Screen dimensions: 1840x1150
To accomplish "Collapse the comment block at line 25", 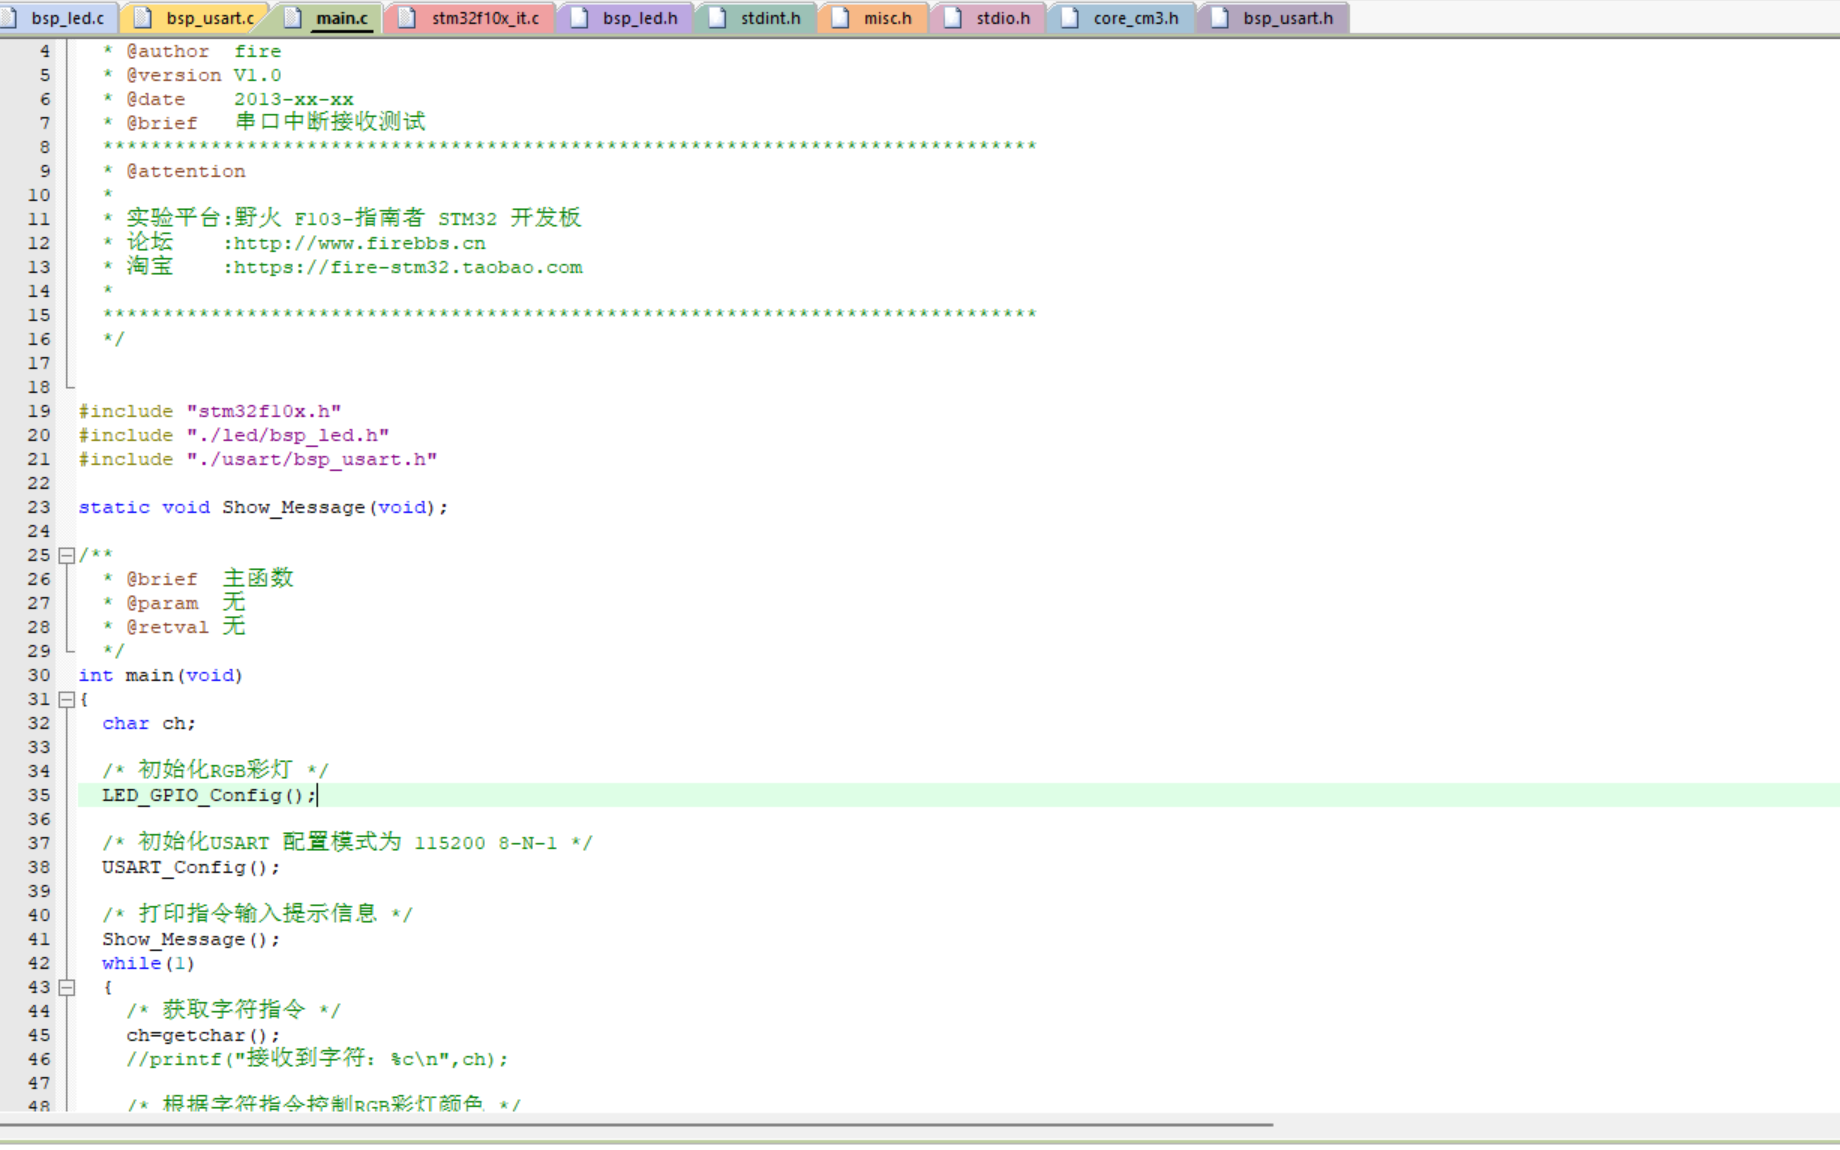I will pyautogui.click(x=67, y=555).
